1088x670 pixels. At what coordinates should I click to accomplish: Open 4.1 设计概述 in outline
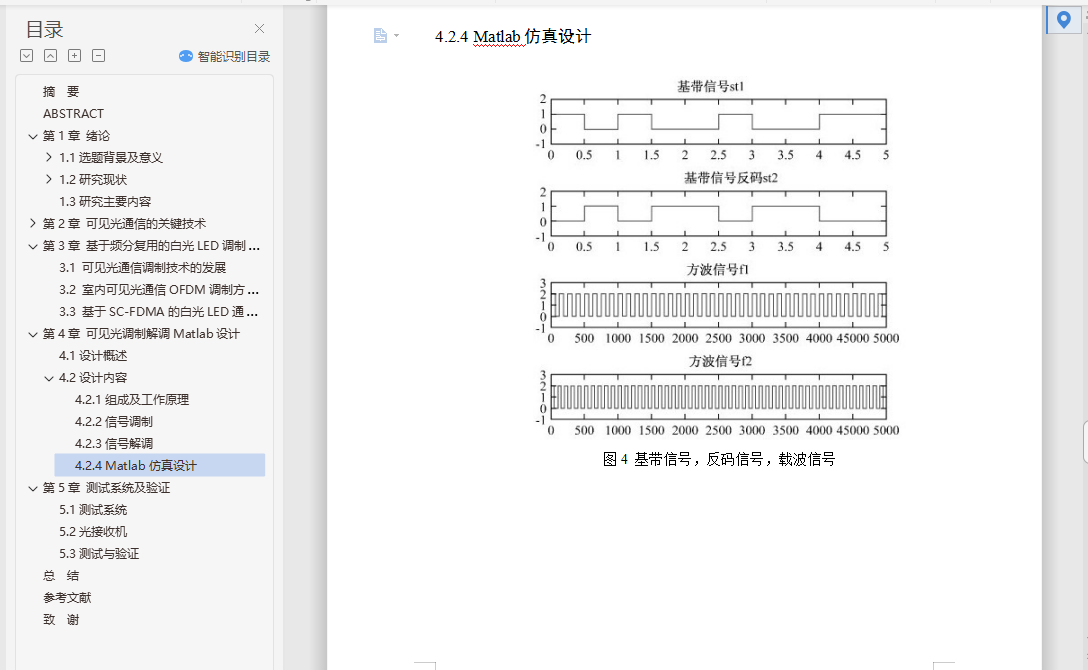point(93,356)
